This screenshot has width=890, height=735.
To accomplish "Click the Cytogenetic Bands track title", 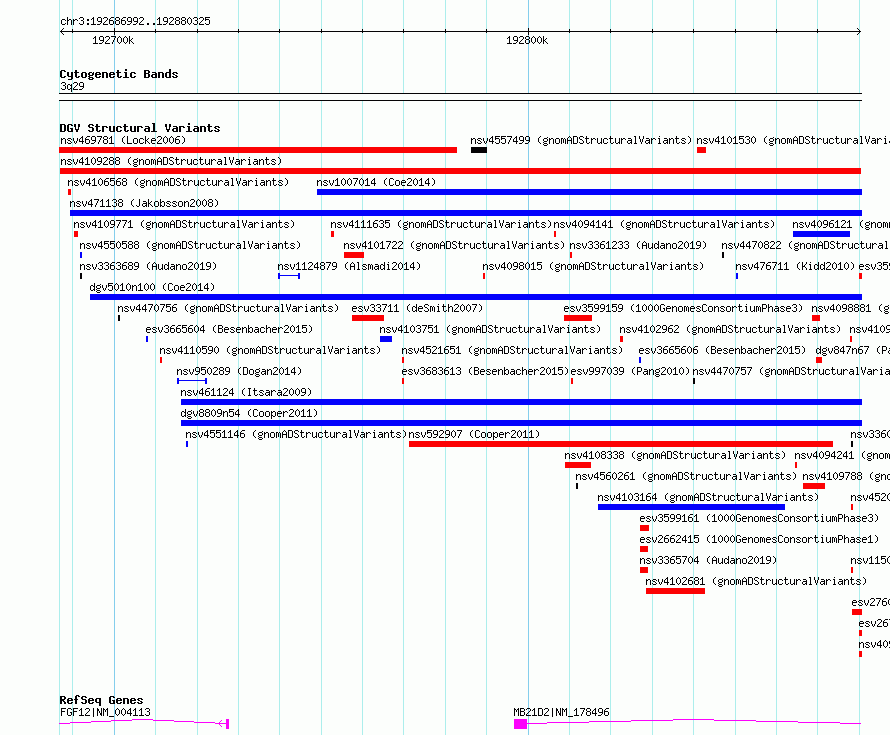I will [x=119, y=74].
